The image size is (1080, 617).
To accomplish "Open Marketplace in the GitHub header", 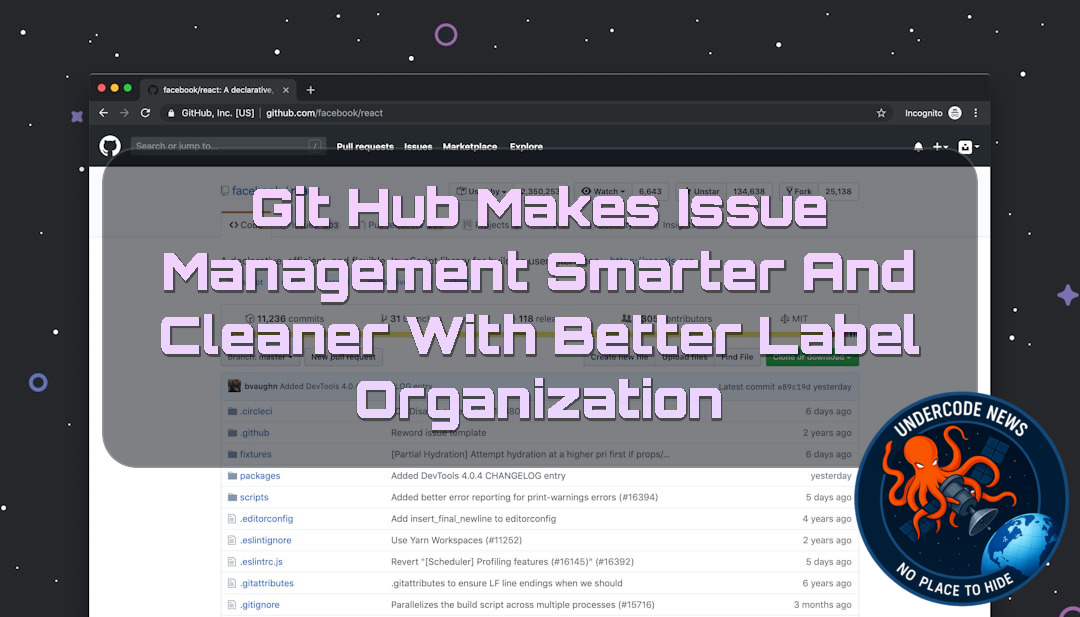I will (470, 147).
